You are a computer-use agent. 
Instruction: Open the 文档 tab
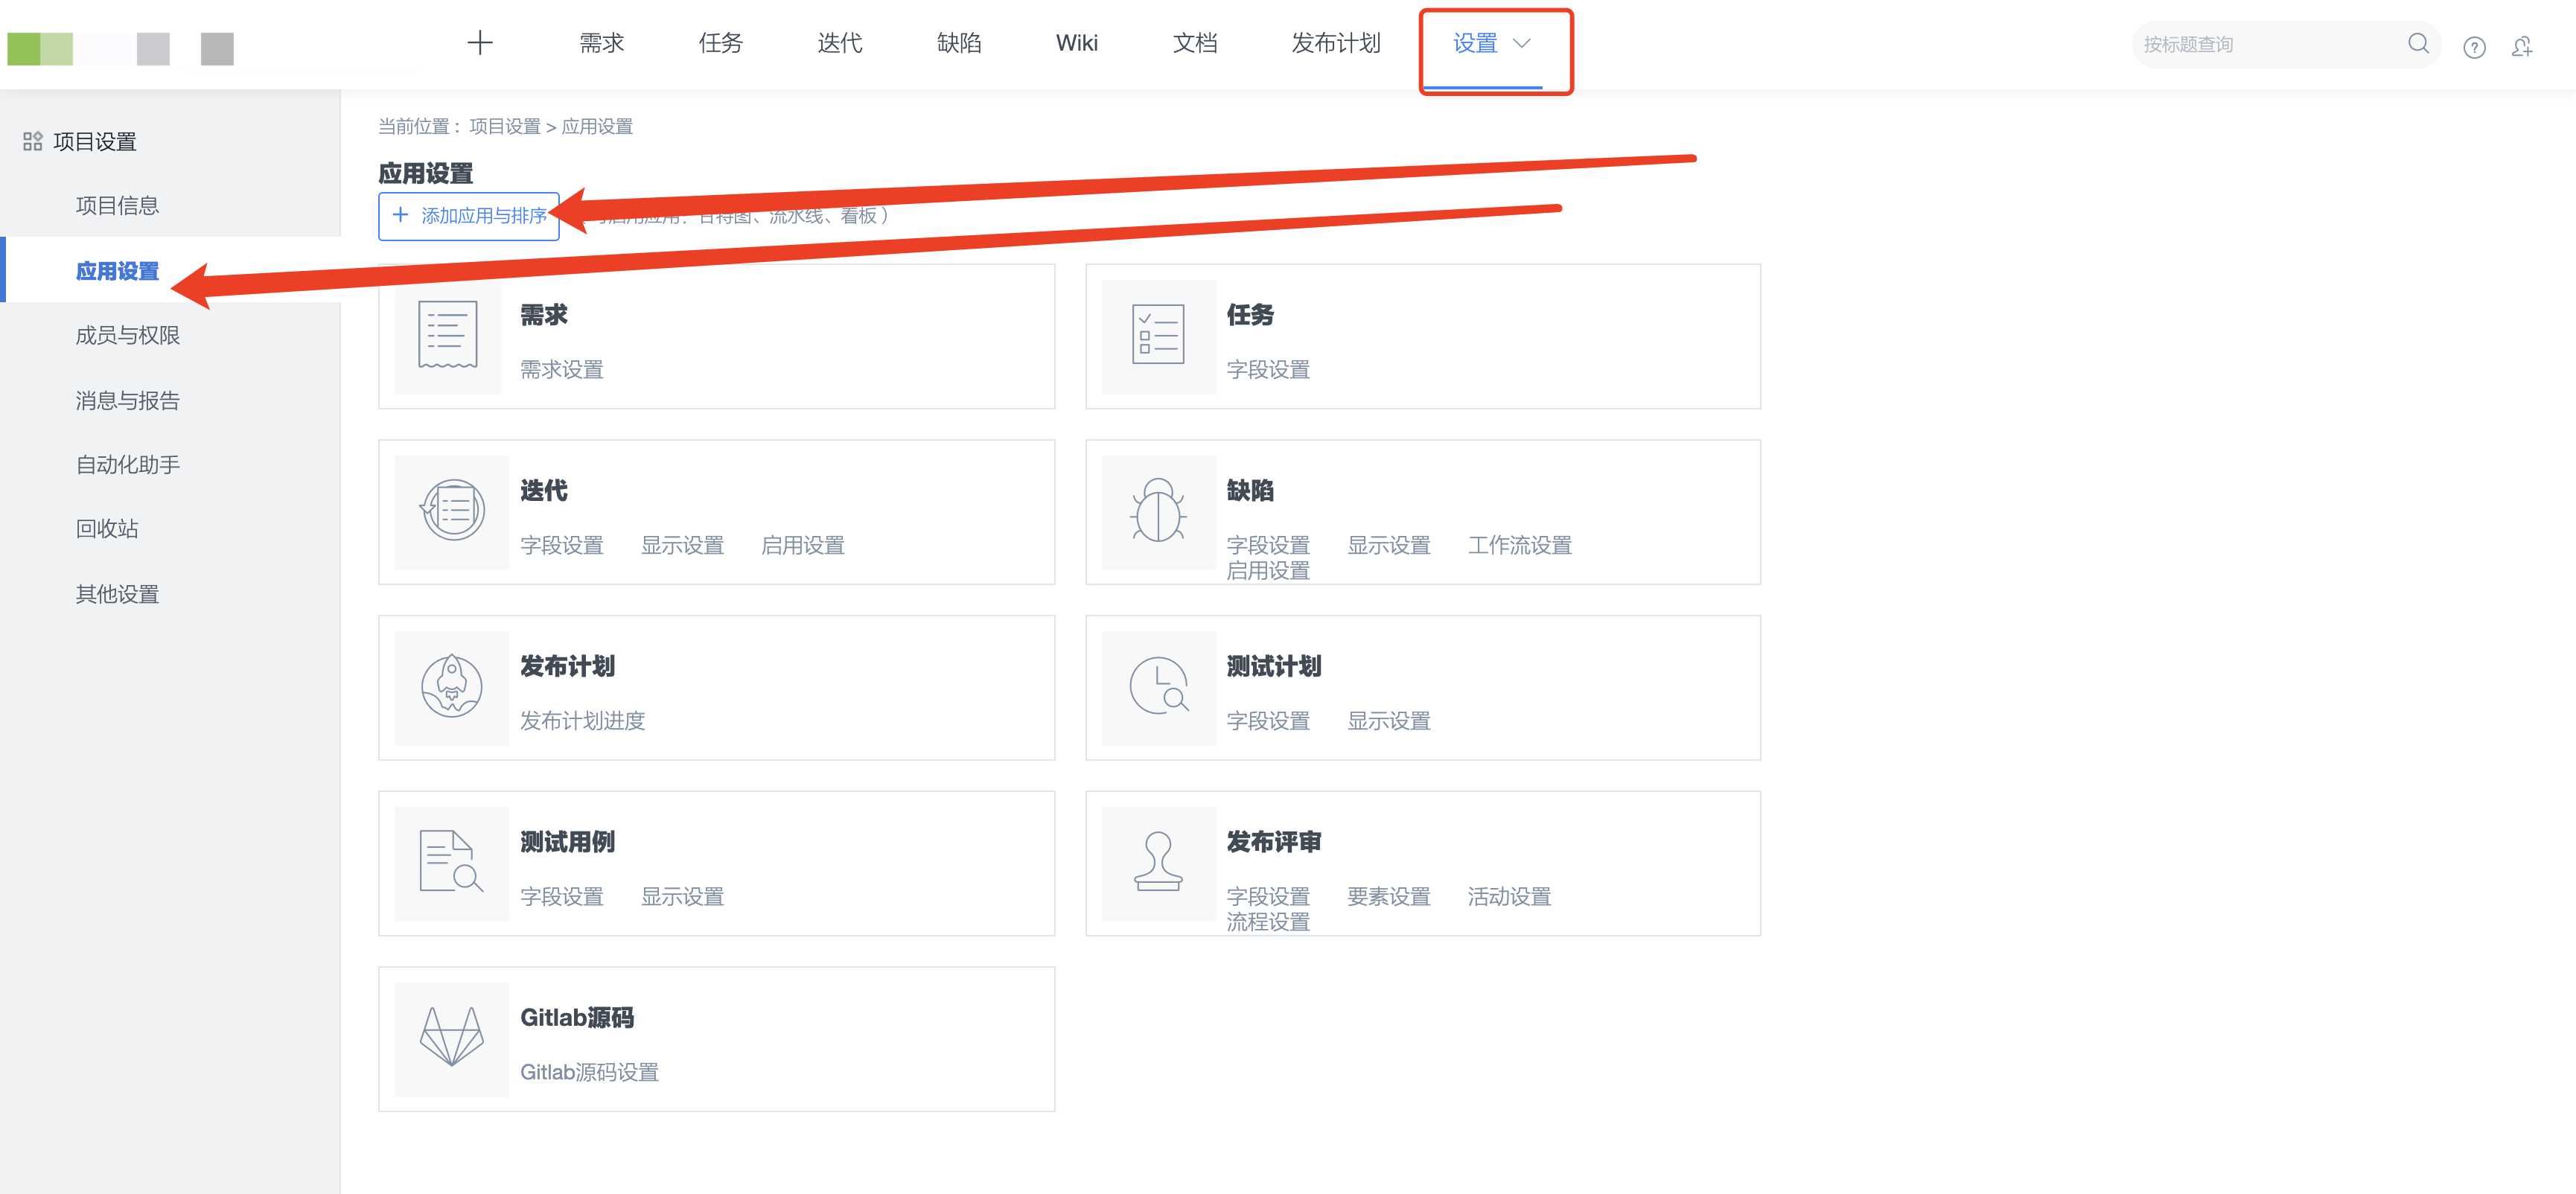1195,43
